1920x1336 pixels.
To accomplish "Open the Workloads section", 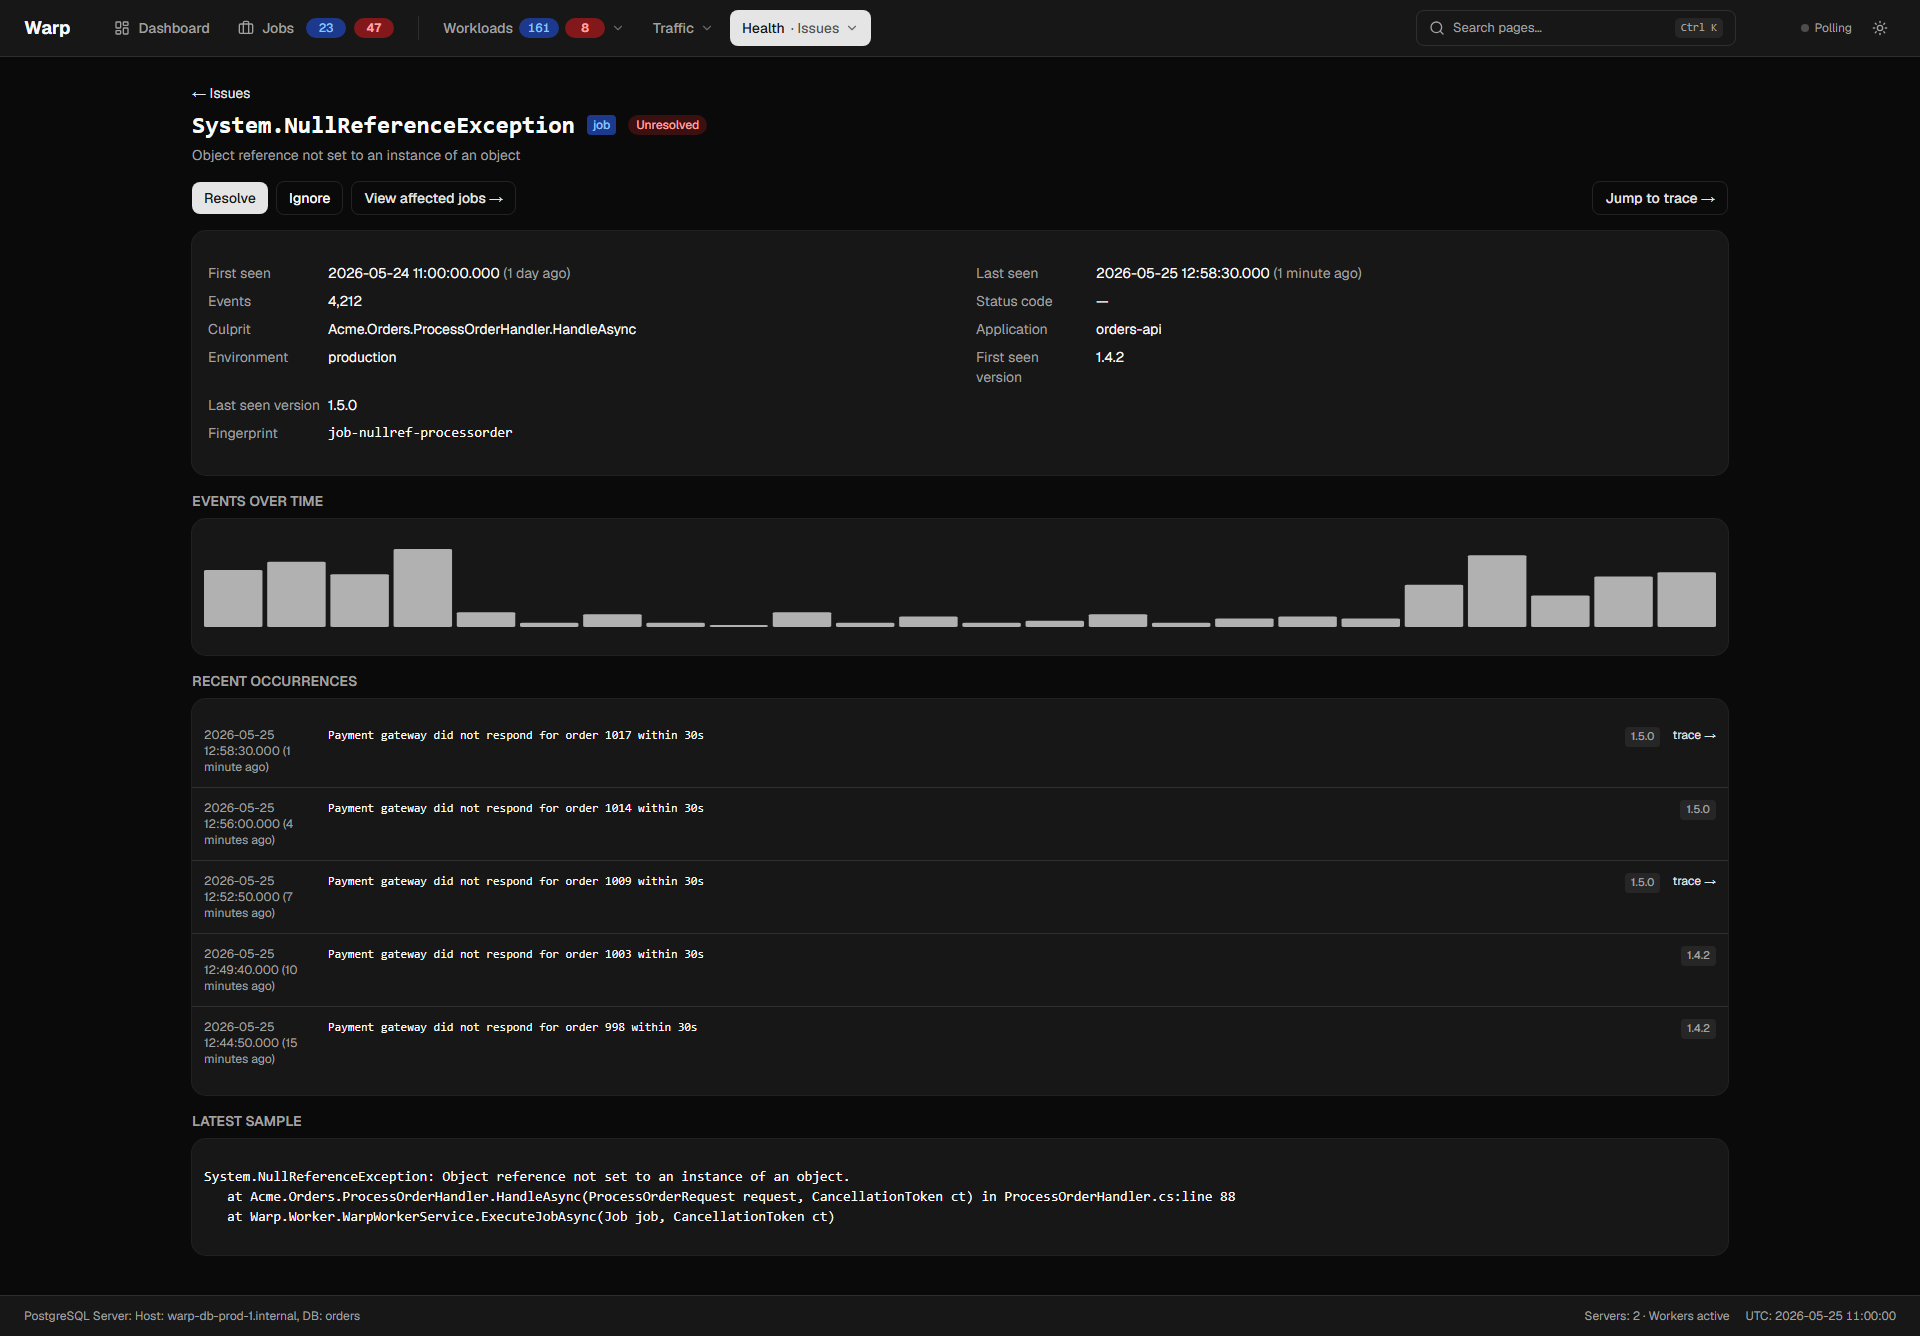I will 478,28.
